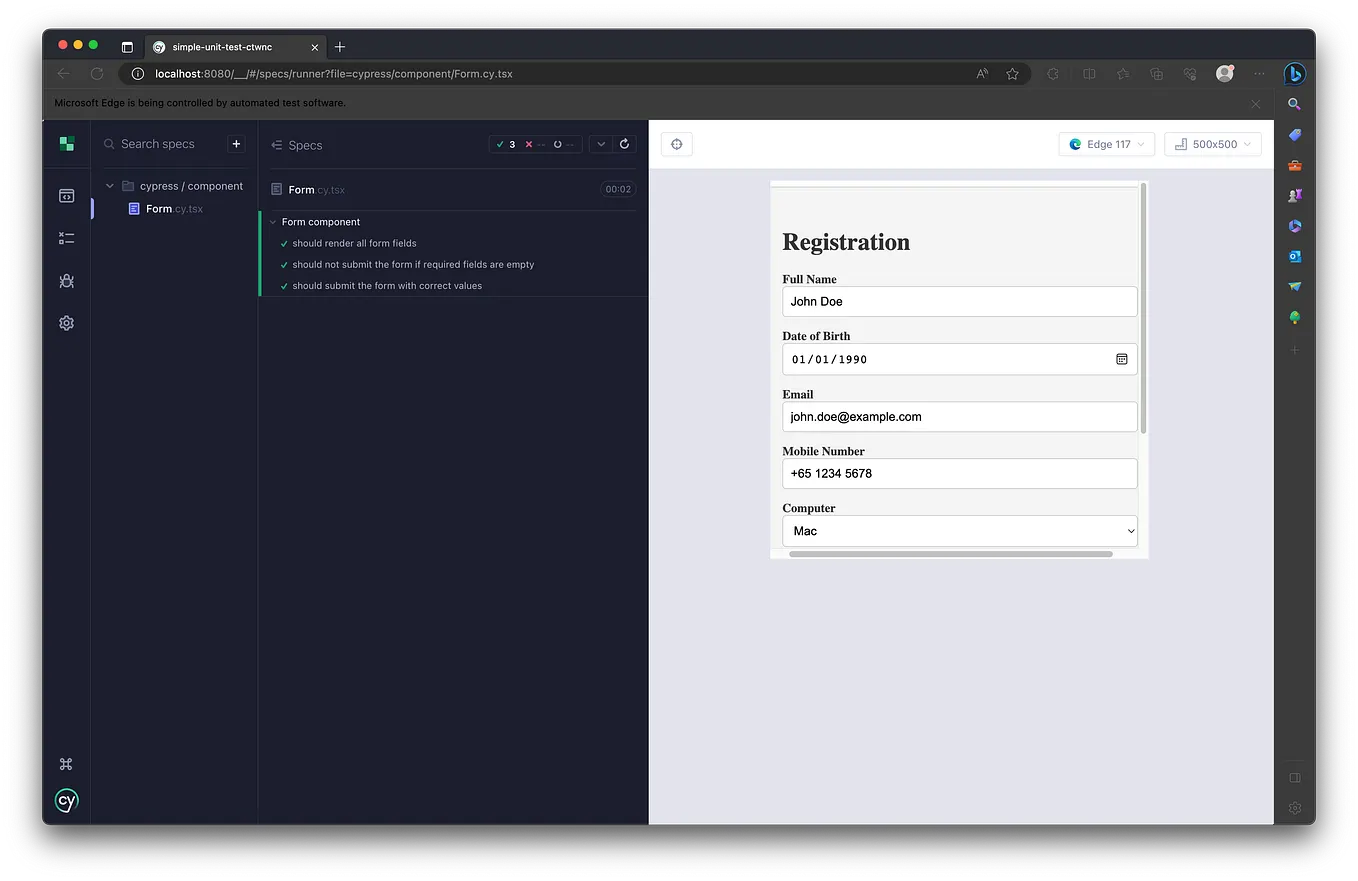Filter to passed tests via green checkmark
Screen dimensions: 1358x881
[x=502, y=144]
